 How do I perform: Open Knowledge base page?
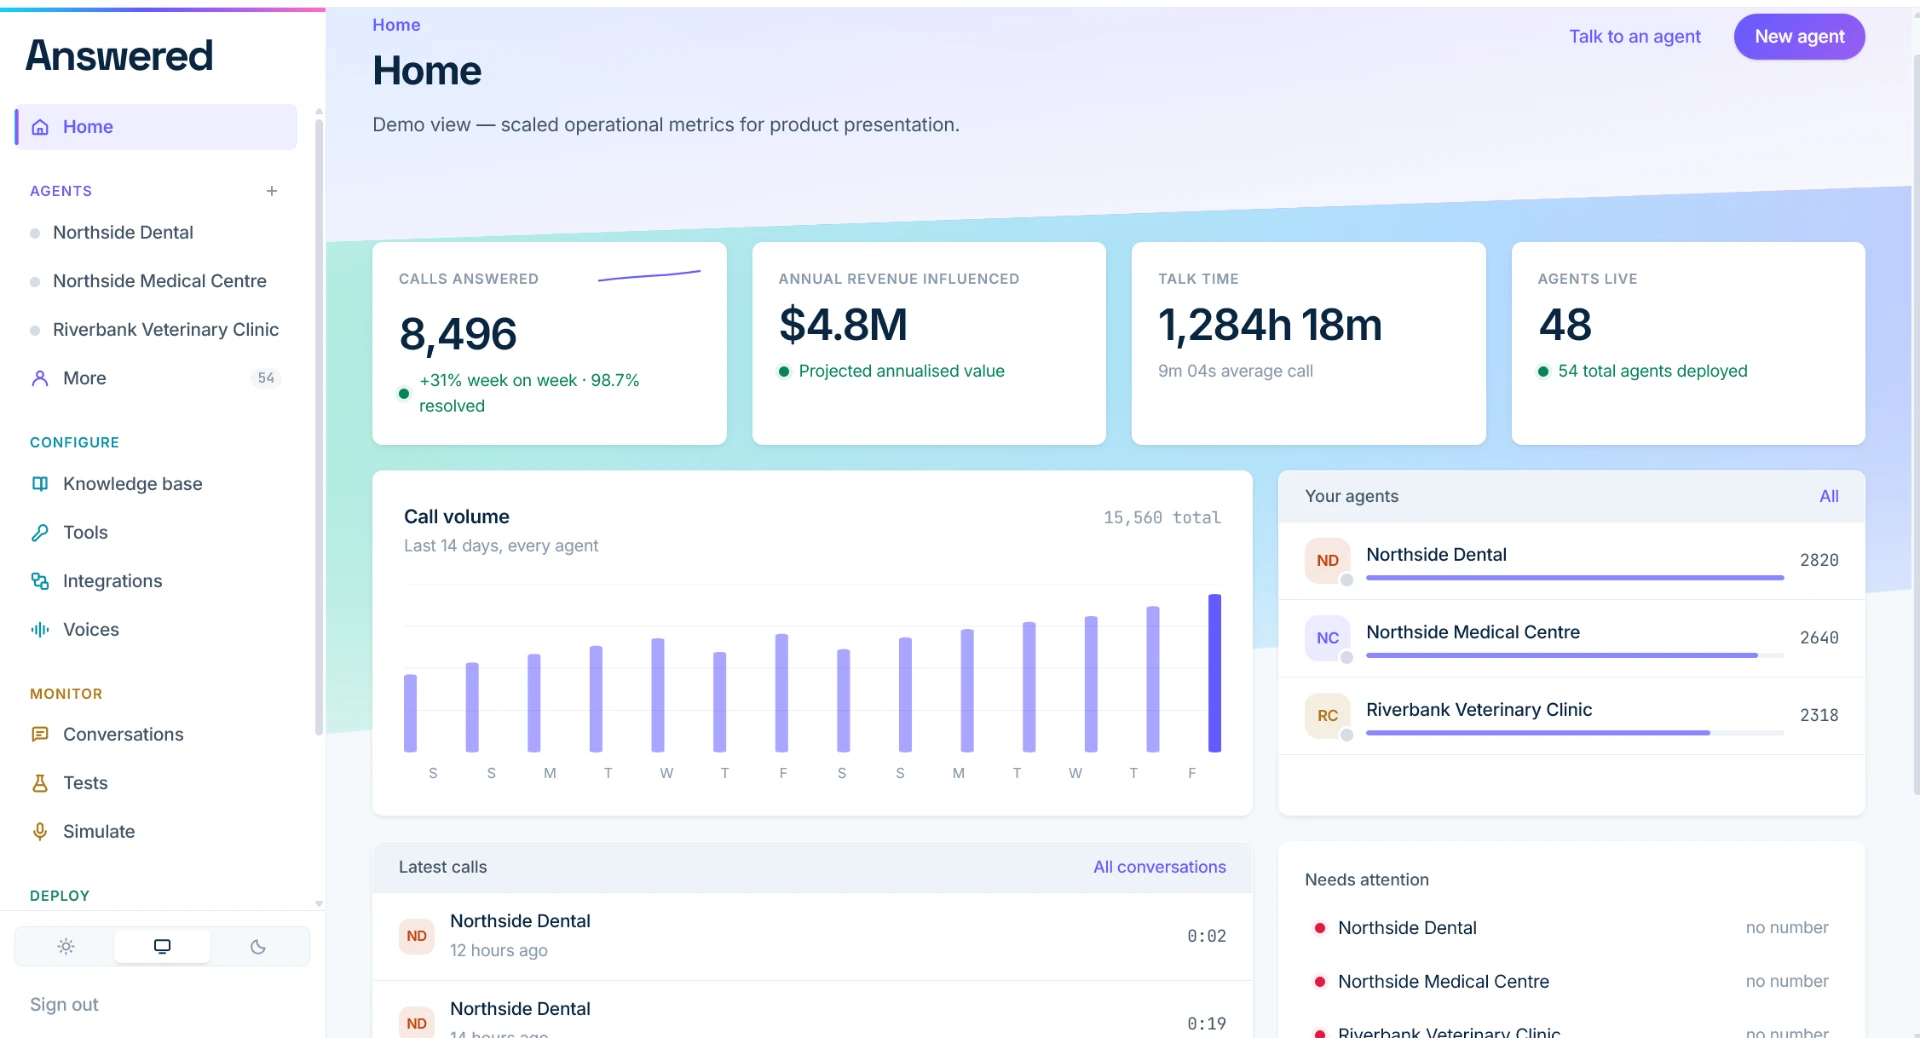(x=156, y=484)
